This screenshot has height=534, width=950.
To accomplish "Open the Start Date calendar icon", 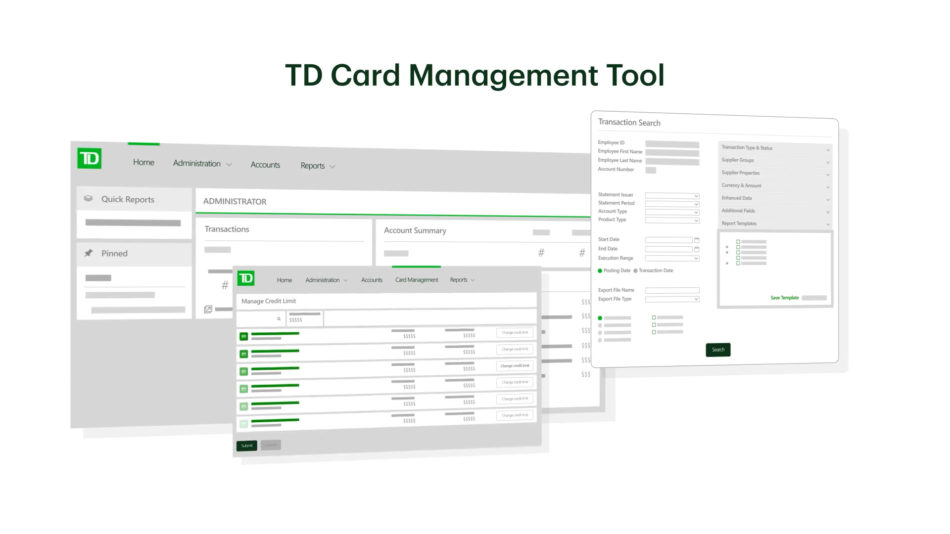I will point(697,240).
